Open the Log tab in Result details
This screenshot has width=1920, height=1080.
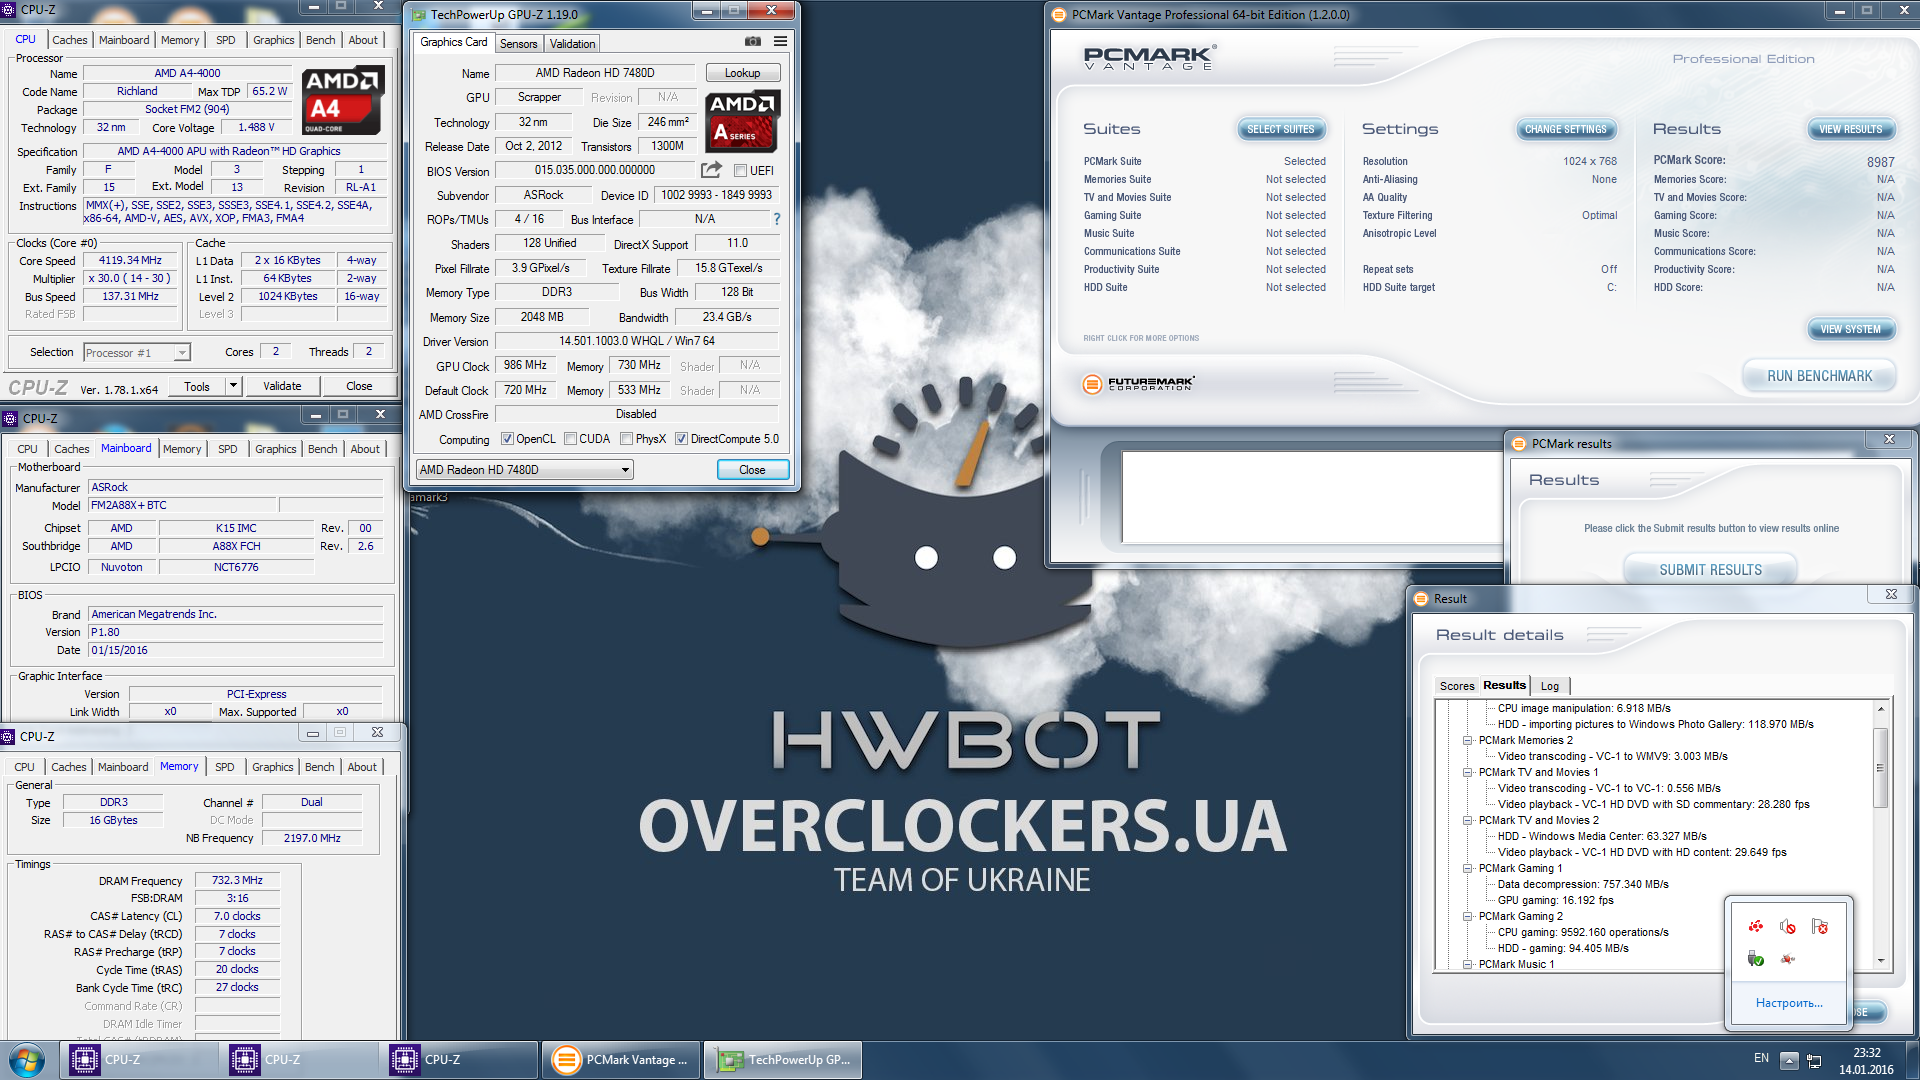coord(1549,686)
